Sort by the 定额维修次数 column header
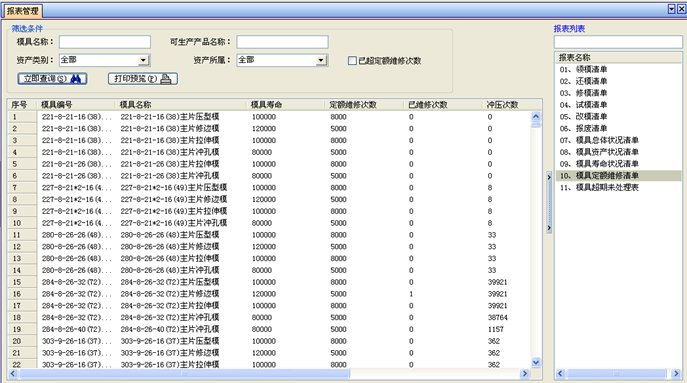 pyautogui.click(x=365, y=105)
